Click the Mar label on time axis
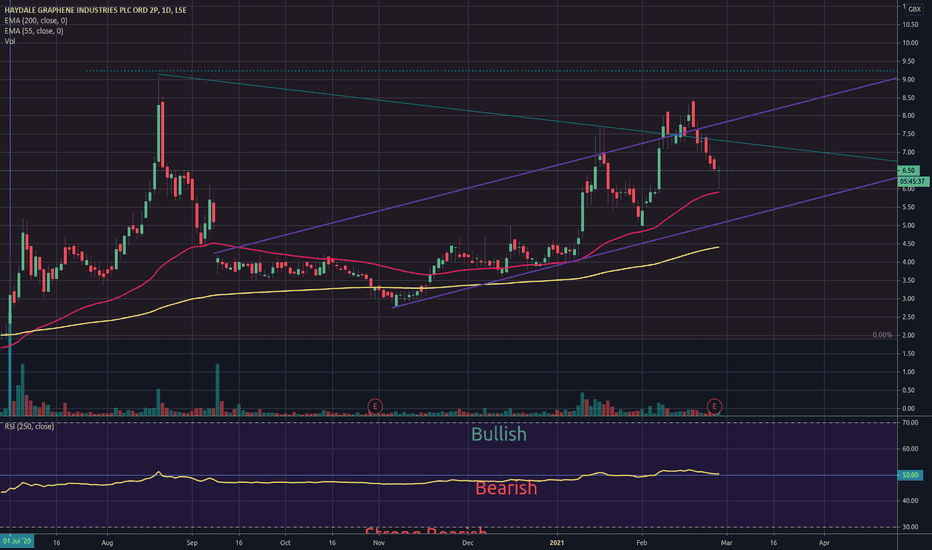Viewport: 932px width, 550px height. 727,542
